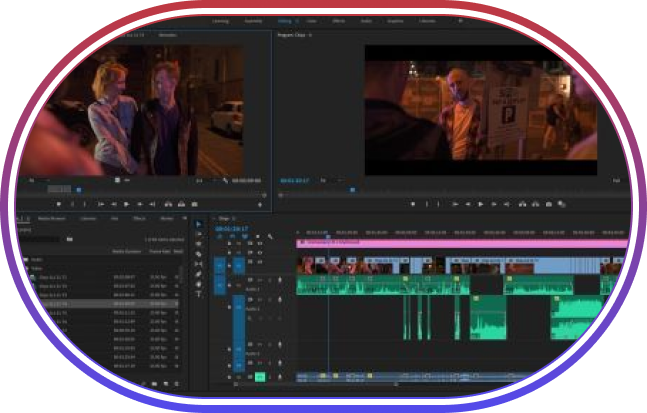Screen dimensions: 647x413
Task: Go to In point in Program monitor
Action: (x=455, y=204)
